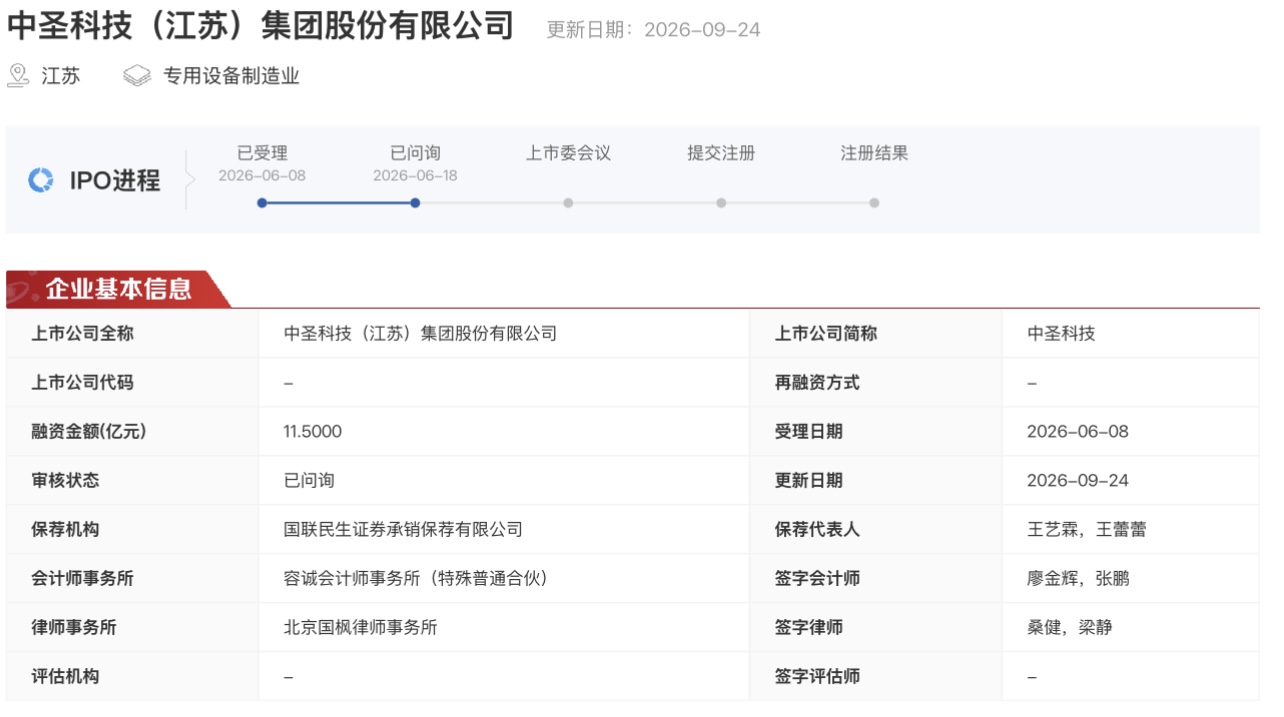Image resolution: width=1284 pixels, height=717 pixels.
Task: Click the 律师事务所 label cell
Action: click(132, 628)
